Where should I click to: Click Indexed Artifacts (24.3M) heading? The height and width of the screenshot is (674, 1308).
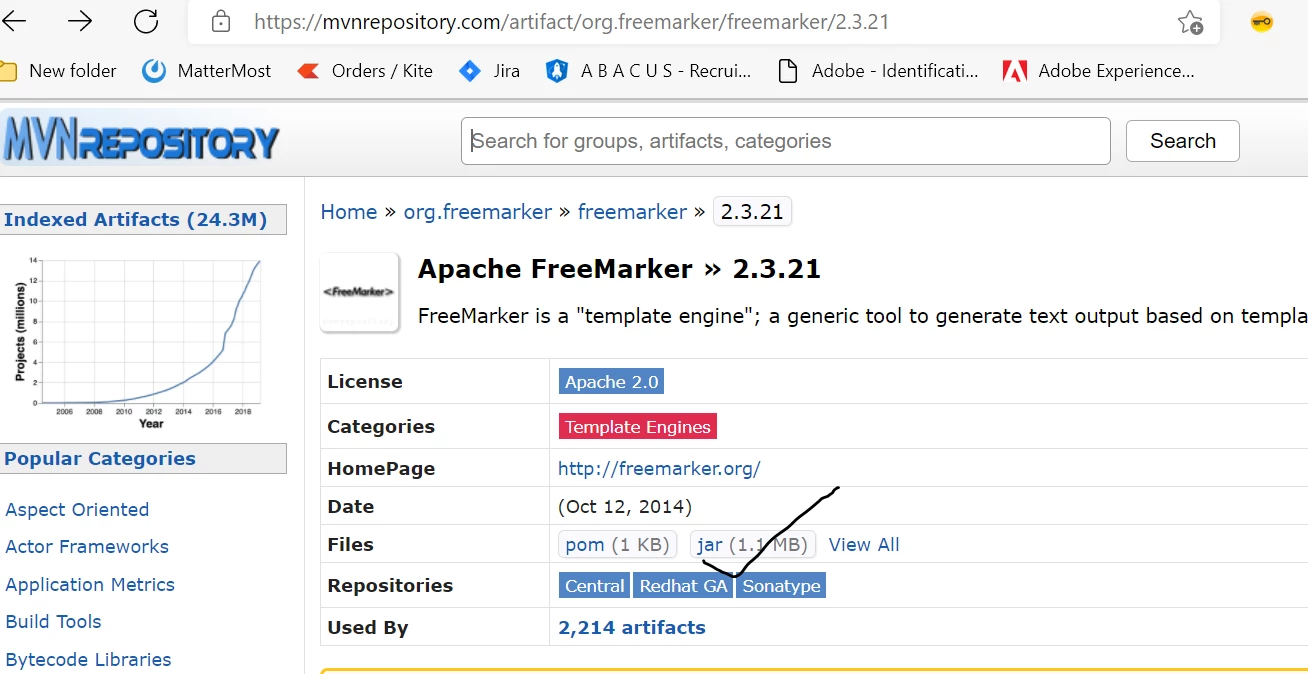[x=135, y=220]
